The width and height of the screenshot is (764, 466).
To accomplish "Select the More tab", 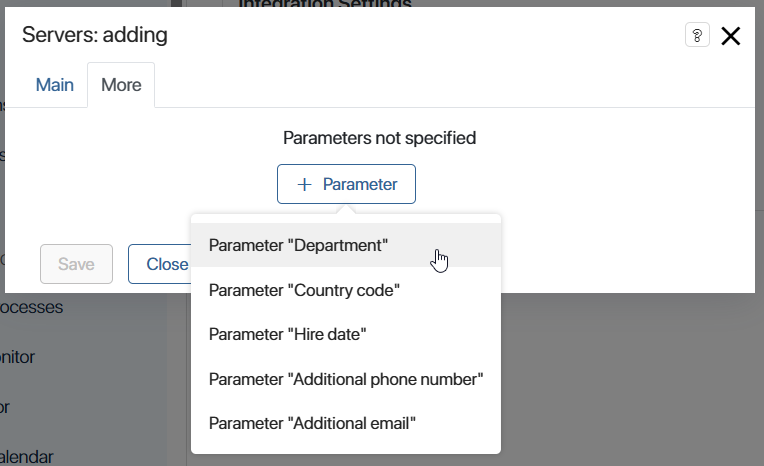I will click(x=121, y=85).
